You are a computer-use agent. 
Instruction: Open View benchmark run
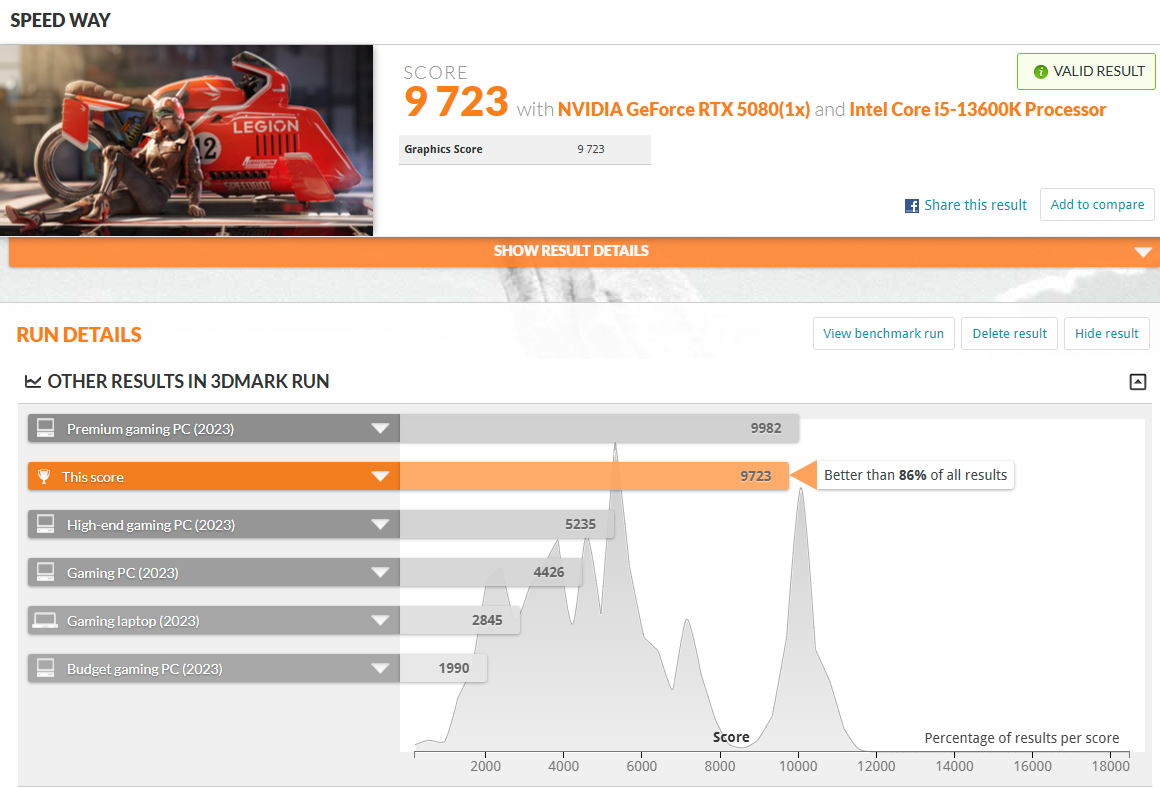(883, 334)
